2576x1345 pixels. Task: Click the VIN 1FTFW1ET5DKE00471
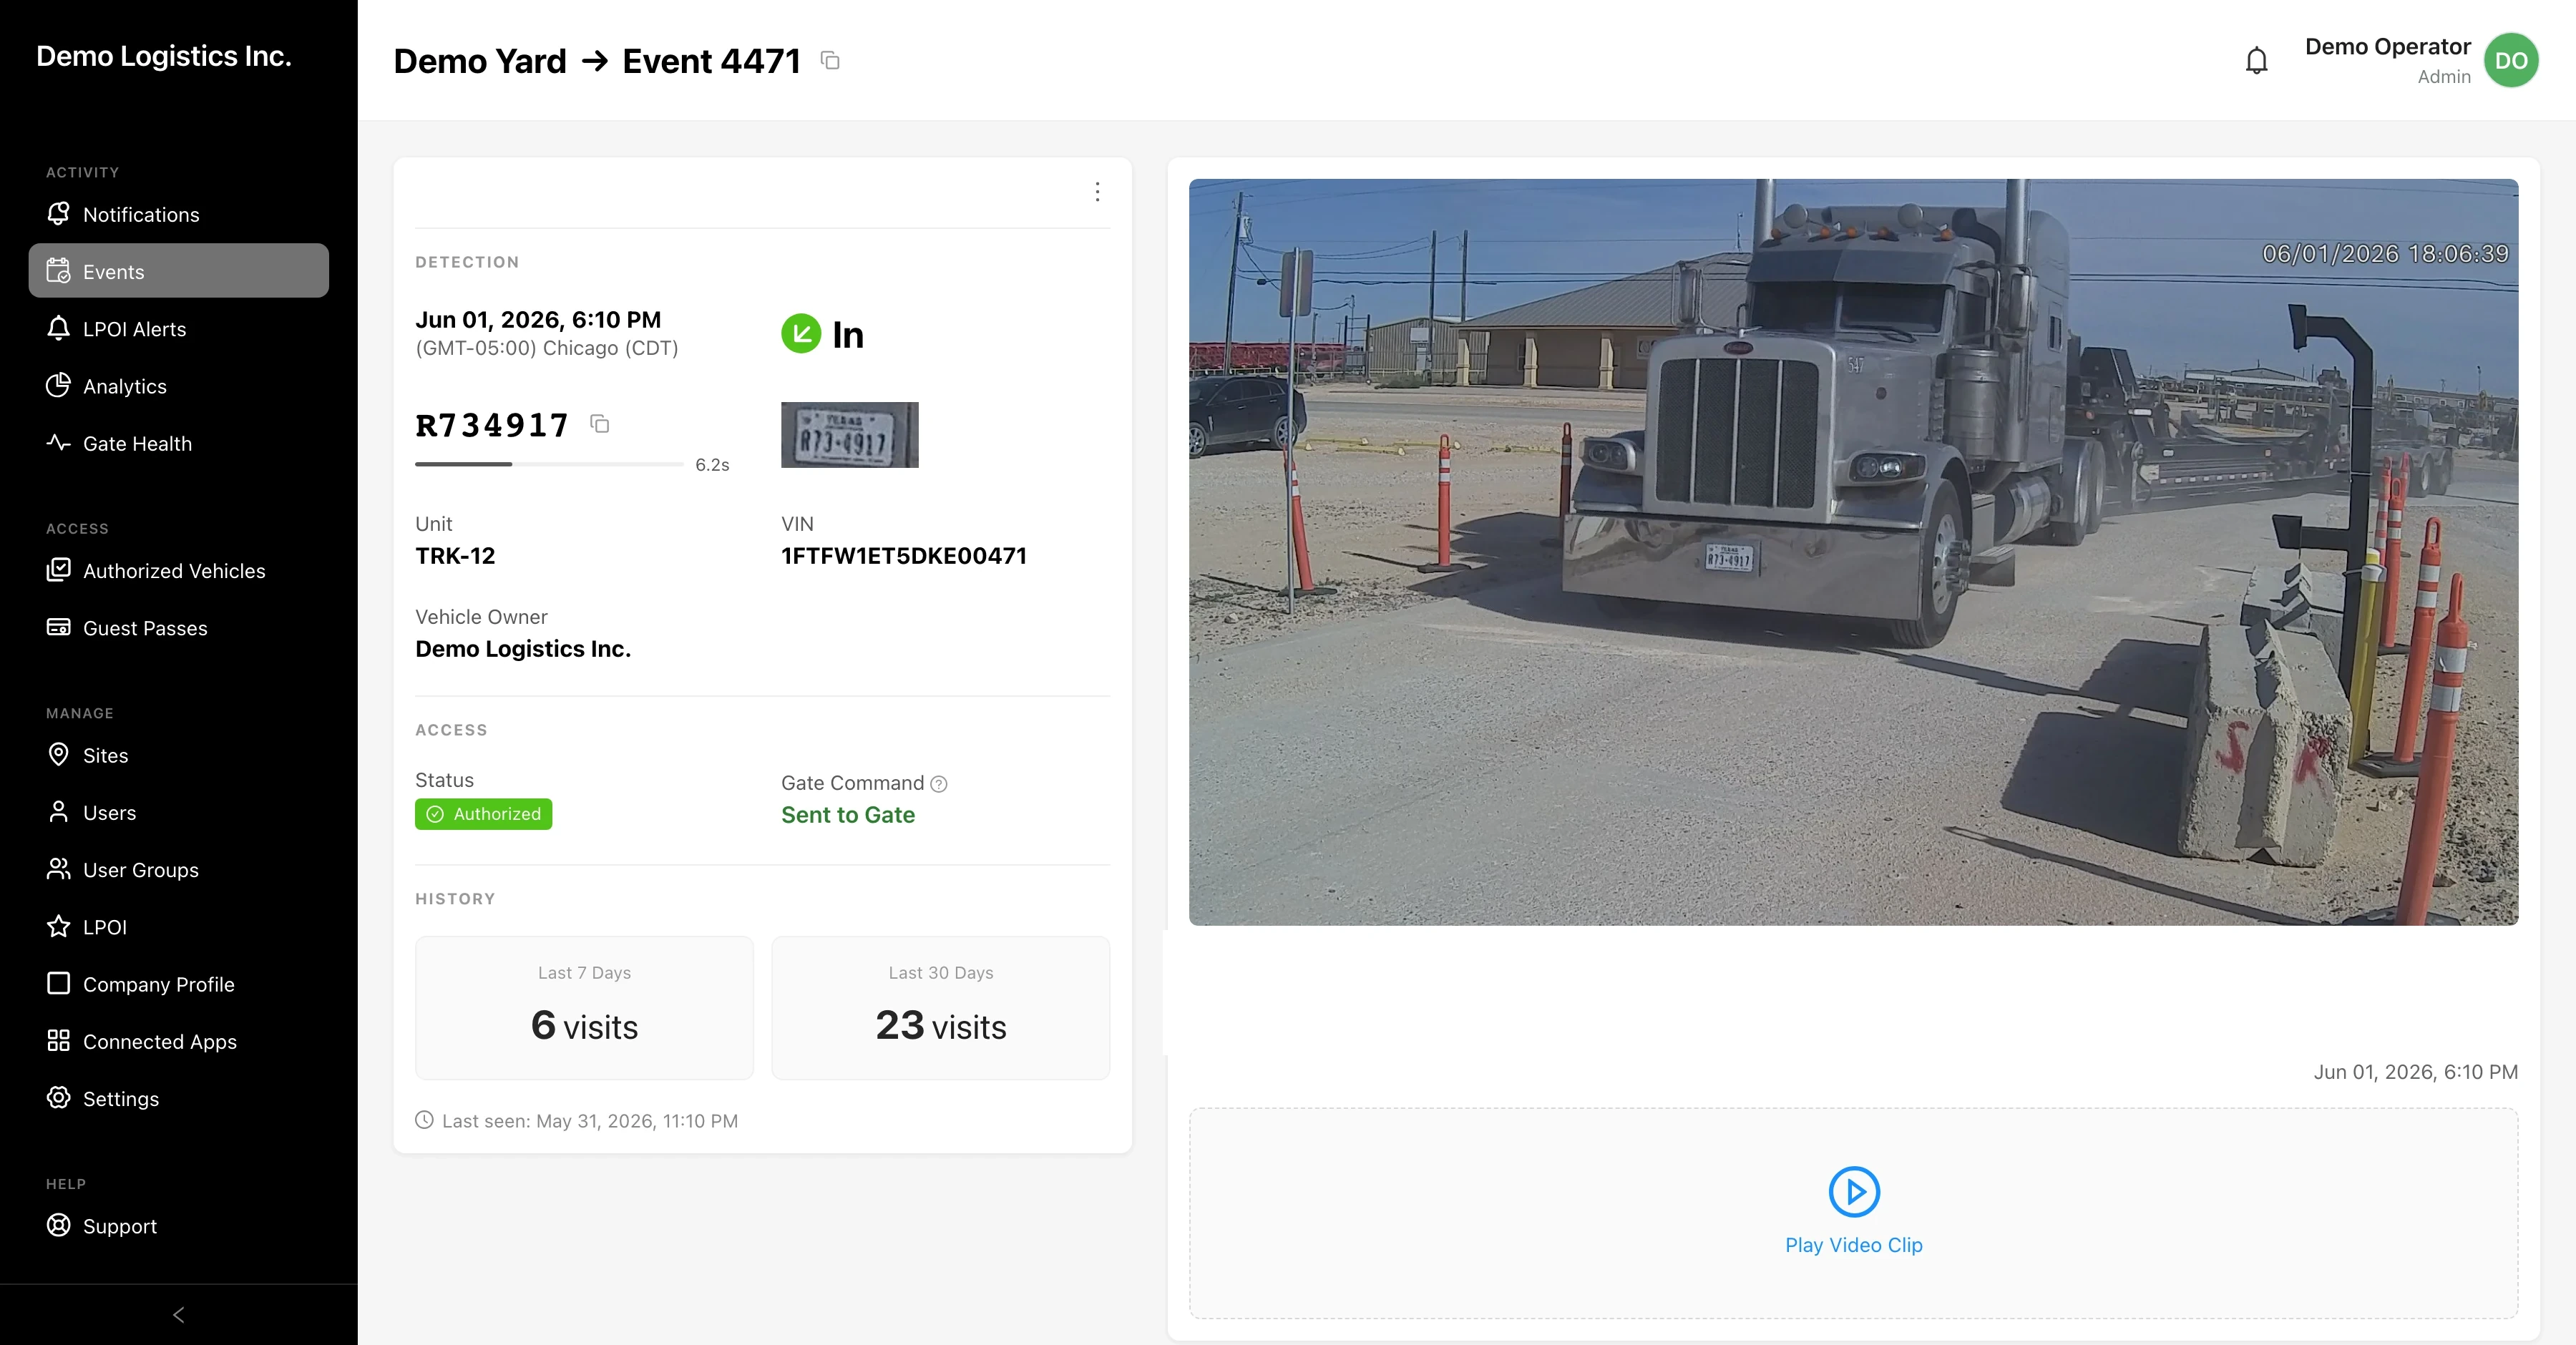(904, 556)
